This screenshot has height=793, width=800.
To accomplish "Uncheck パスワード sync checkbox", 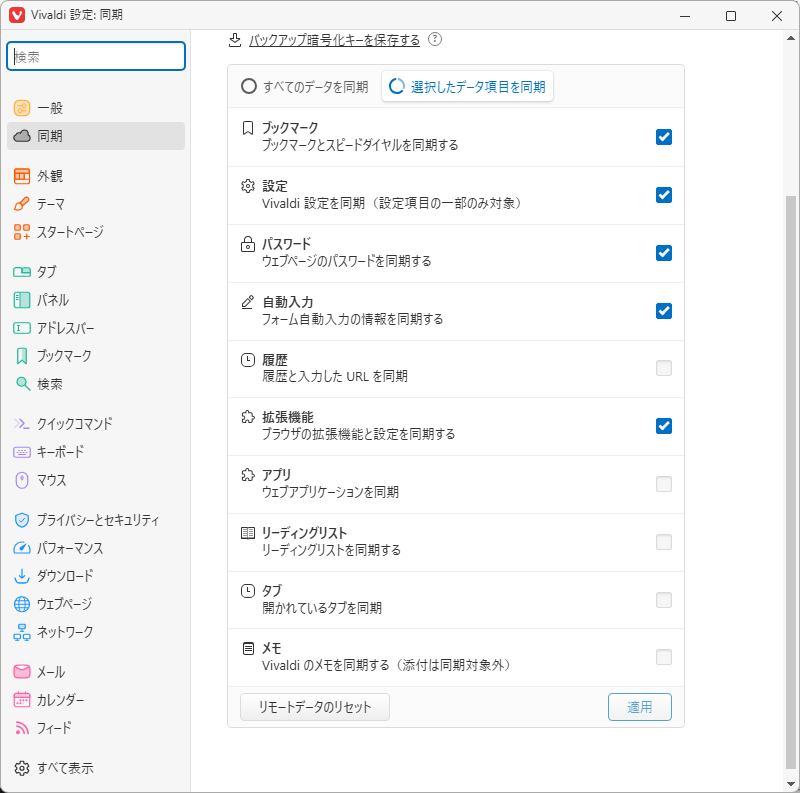I will tap(664, 253).
